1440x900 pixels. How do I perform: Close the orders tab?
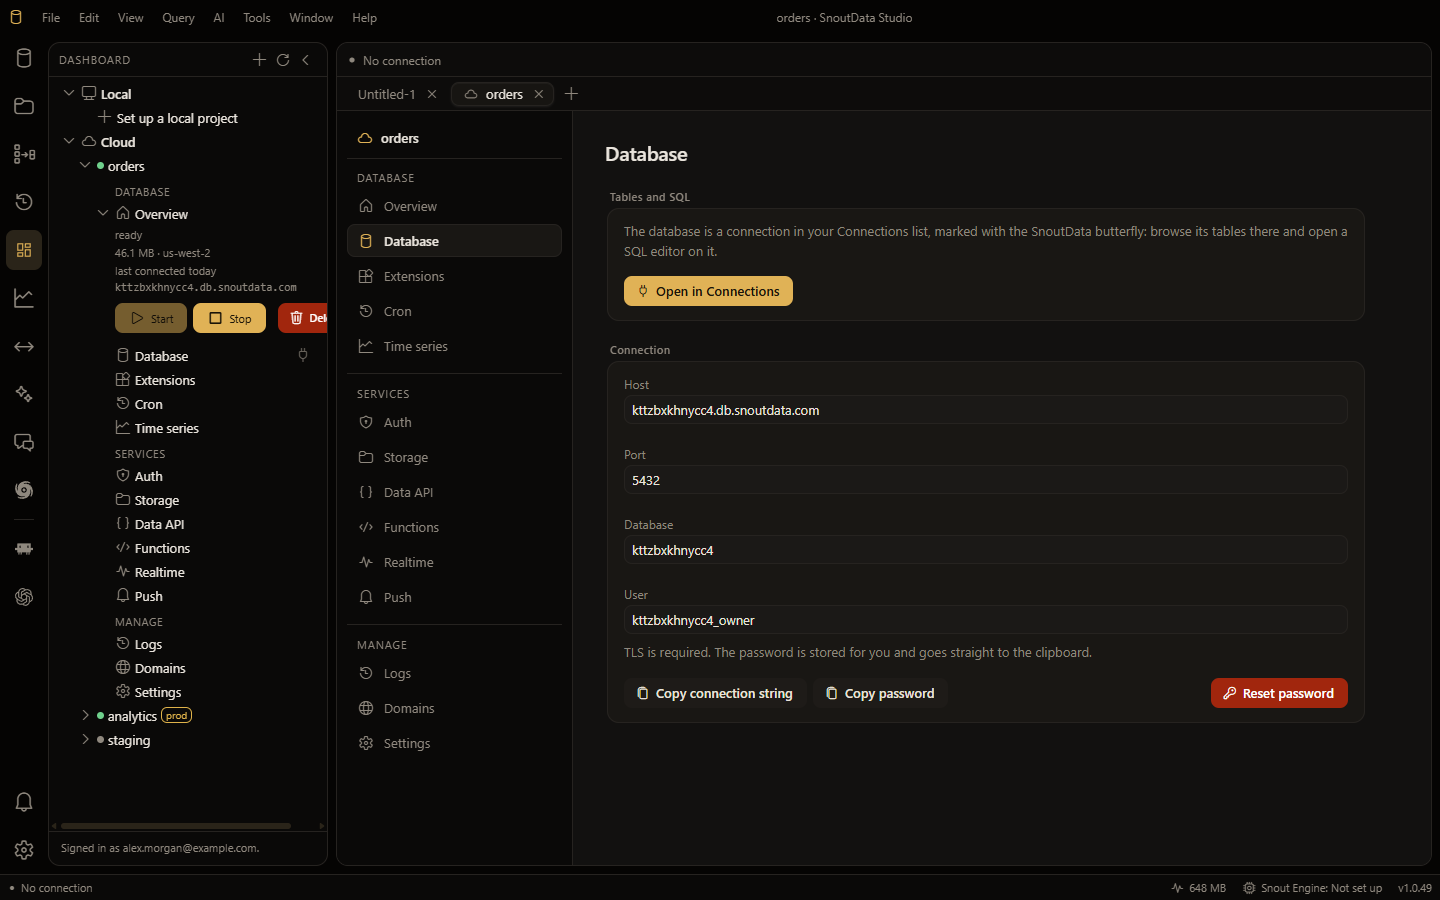coord(539,94)
